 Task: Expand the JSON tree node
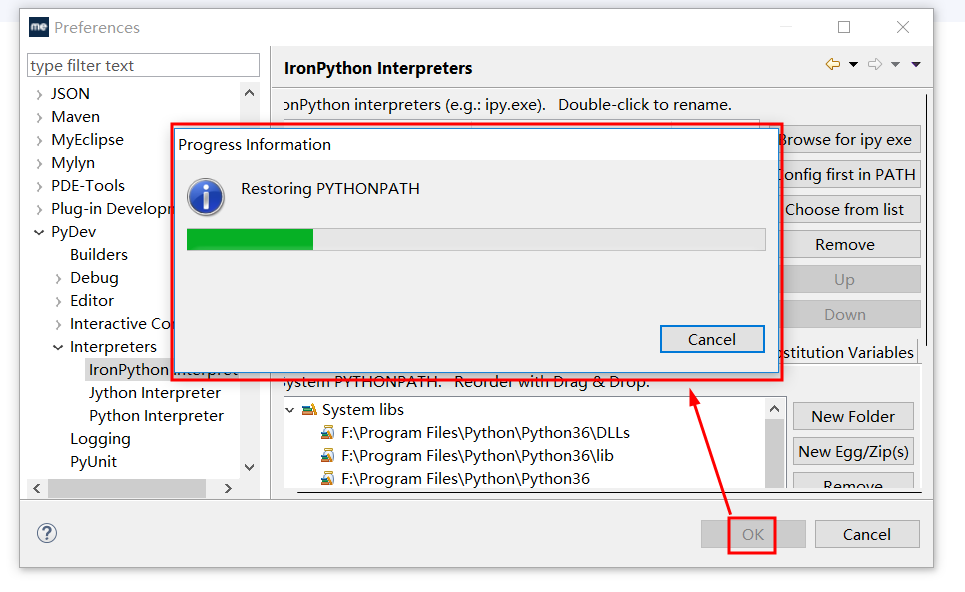click(39, 94)
